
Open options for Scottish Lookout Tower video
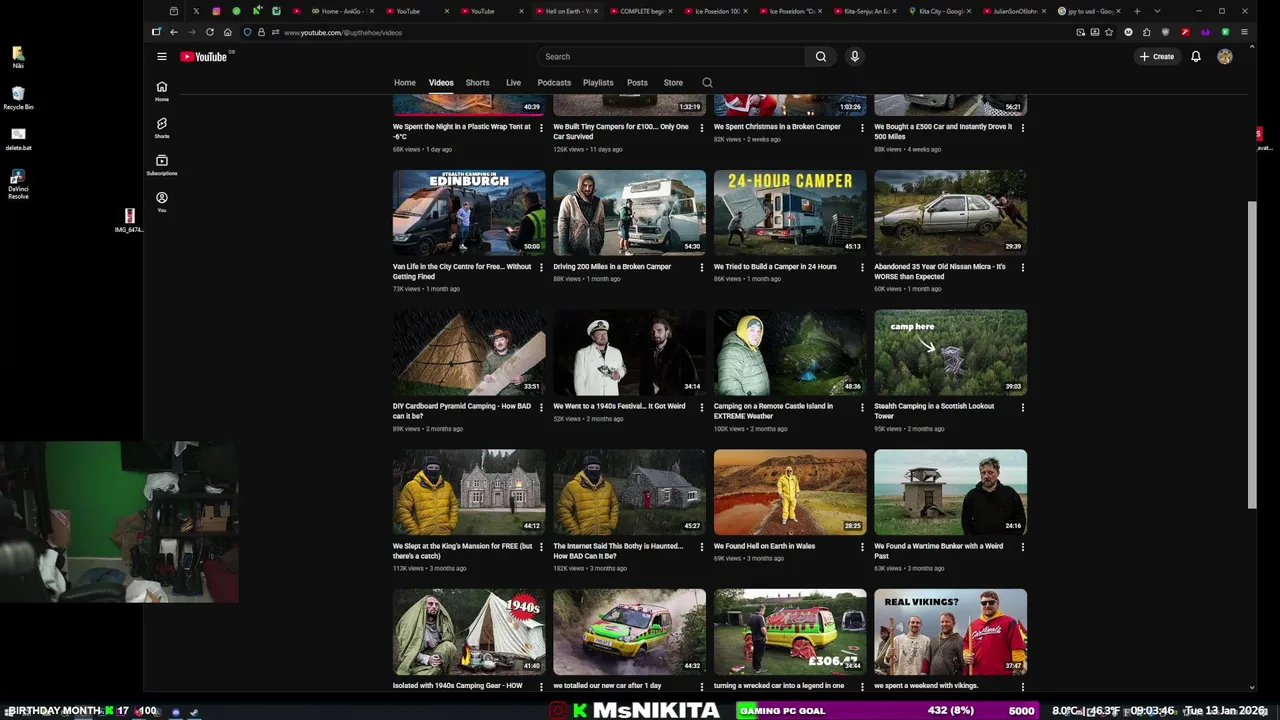click(1022, 408)
